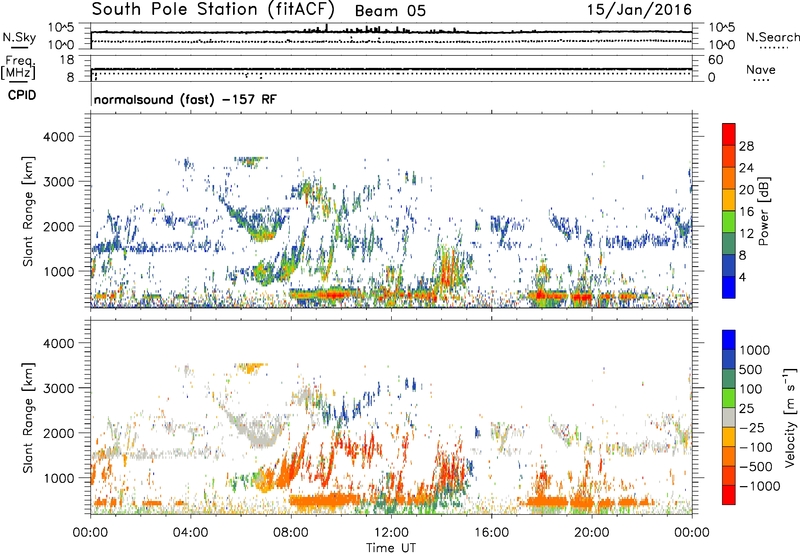The height and width of the screenshot is (554, 800).
Task: Click the Nave legend label
Action: click(761, 70)
